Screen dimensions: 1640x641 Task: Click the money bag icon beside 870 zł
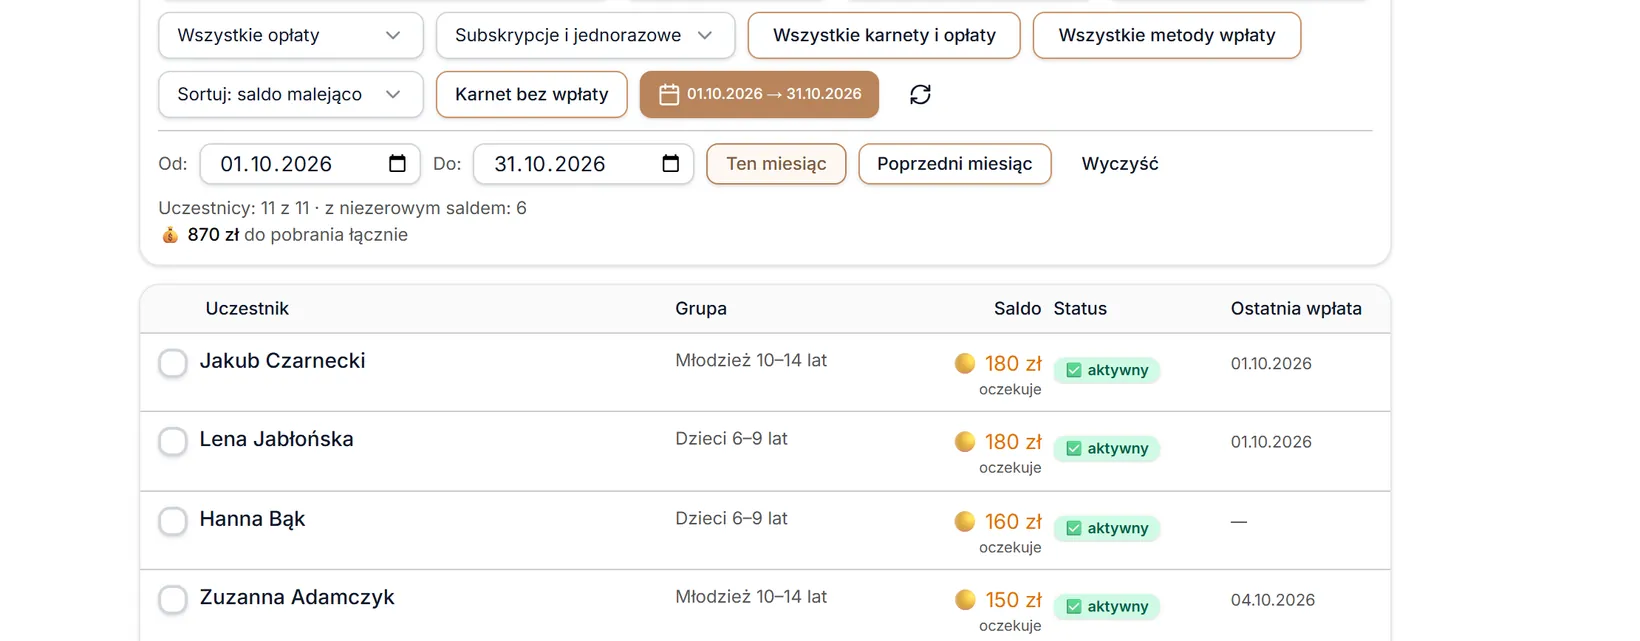(170, 235)
